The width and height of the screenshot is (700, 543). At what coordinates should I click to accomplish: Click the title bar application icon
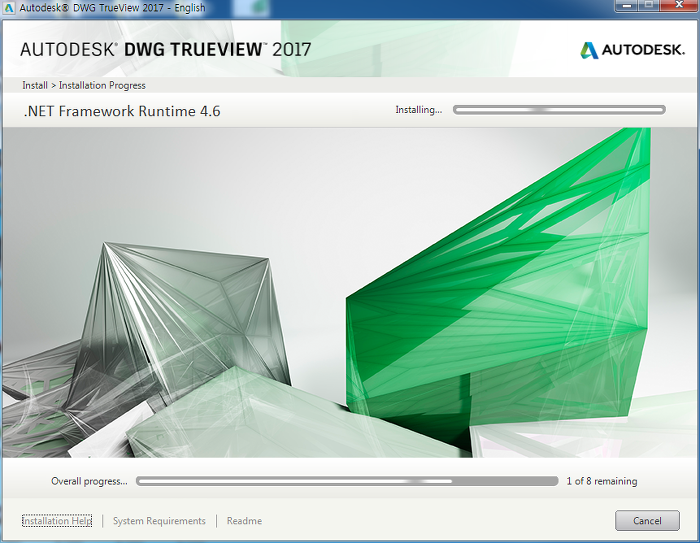[x=9, y=8]
